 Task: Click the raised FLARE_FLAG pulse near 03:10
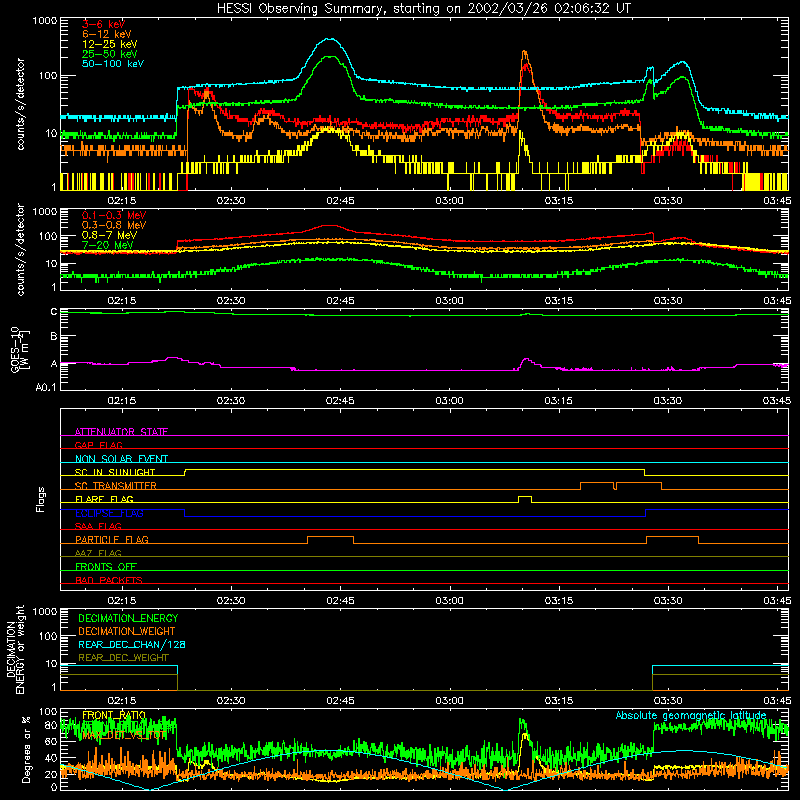(x=525, y=498)
